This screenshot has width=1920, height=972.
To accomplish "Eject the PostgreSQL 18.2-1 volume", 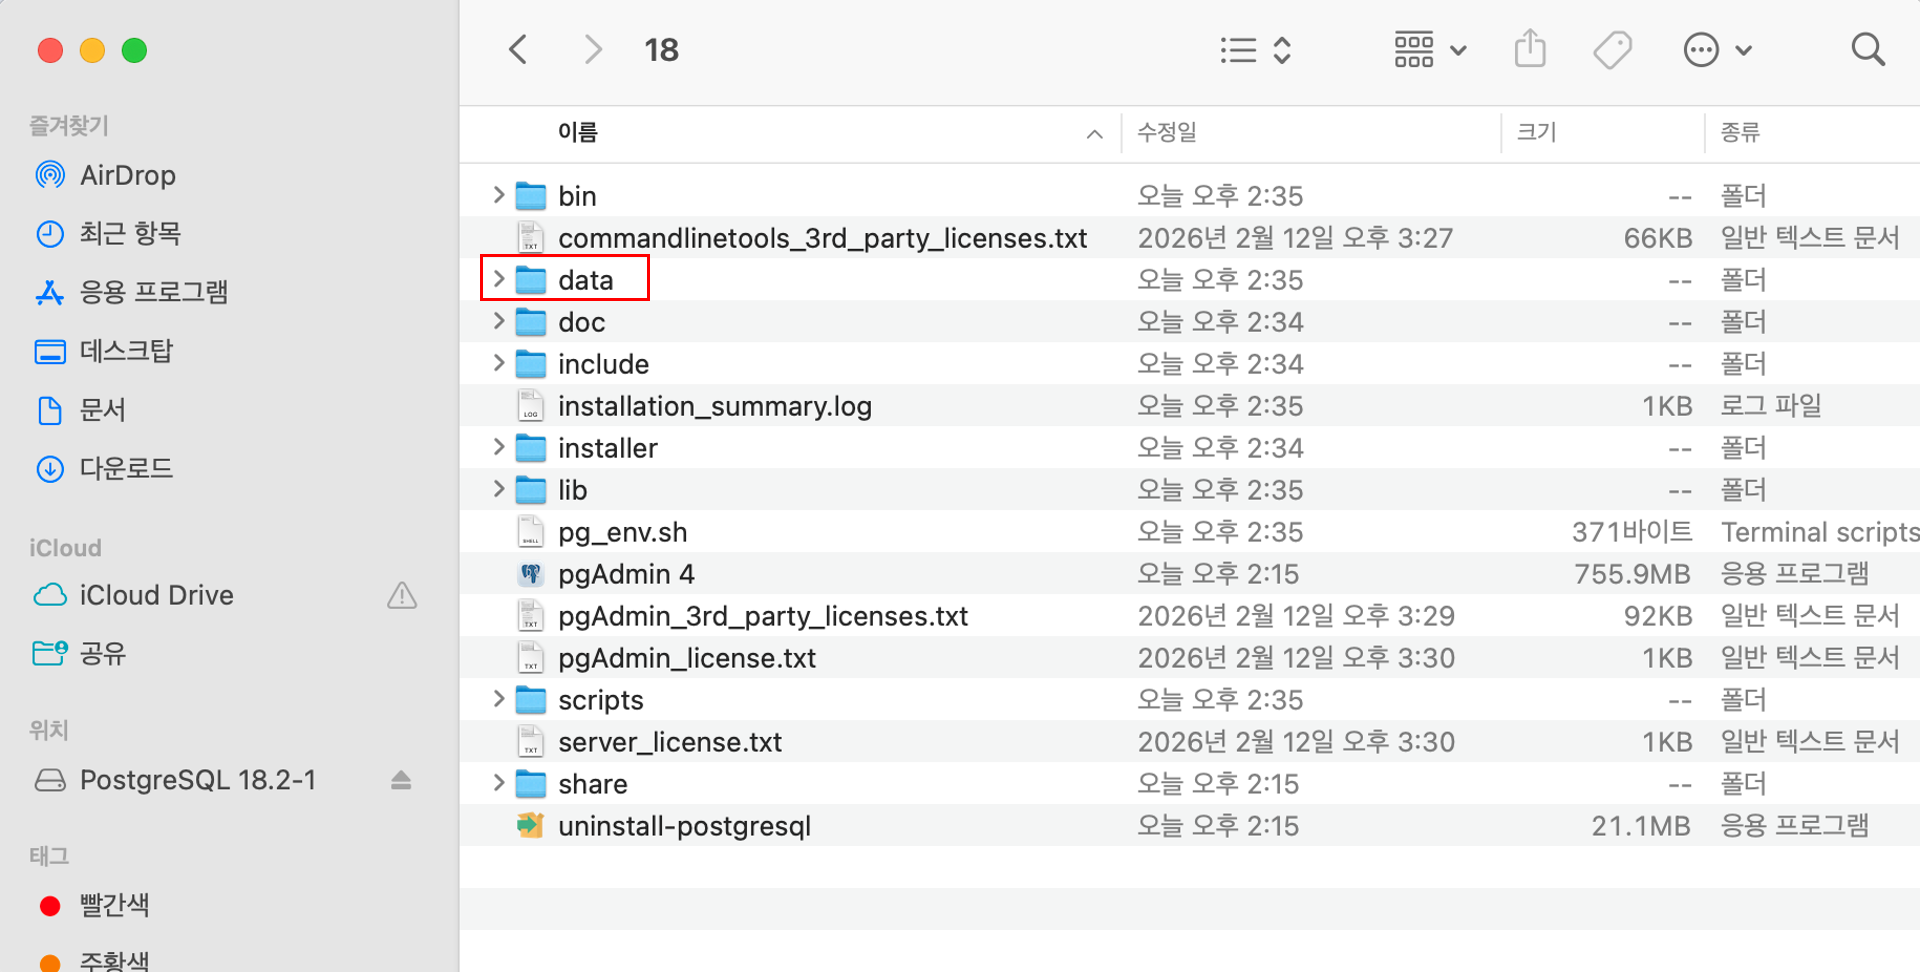I will (401, 780).
